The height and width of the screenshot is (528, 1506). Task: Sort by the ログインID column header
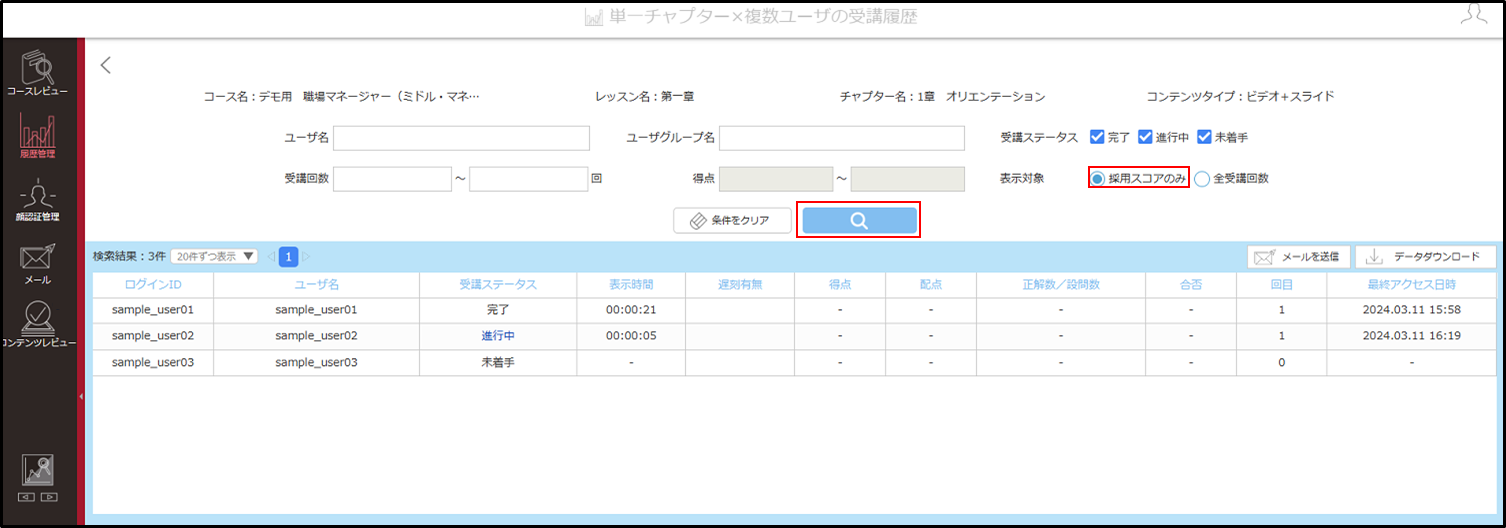point(153,285)
